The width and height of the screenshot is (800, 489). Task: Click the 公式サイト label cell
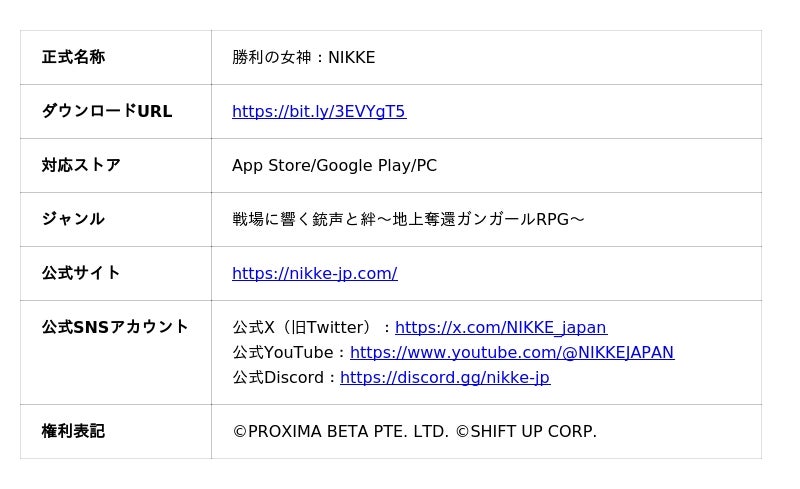(x=116, y=274)
